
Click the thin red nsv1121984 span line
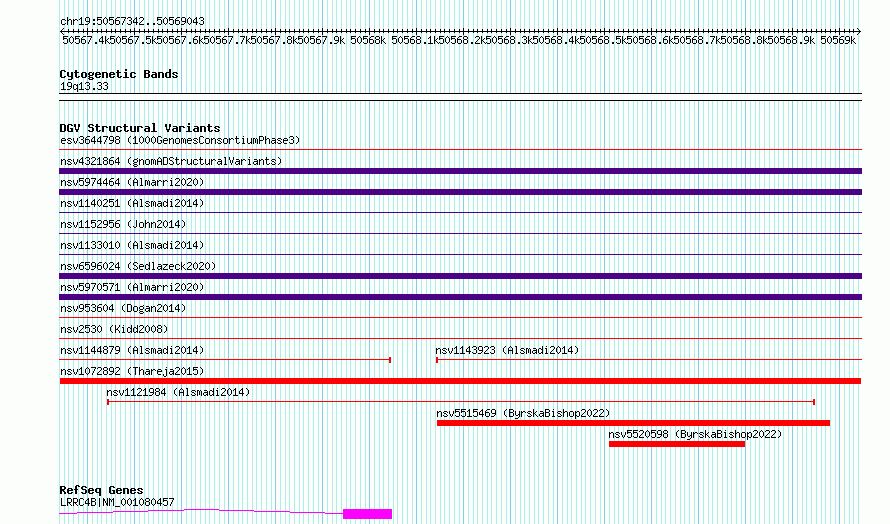[461, 402]
